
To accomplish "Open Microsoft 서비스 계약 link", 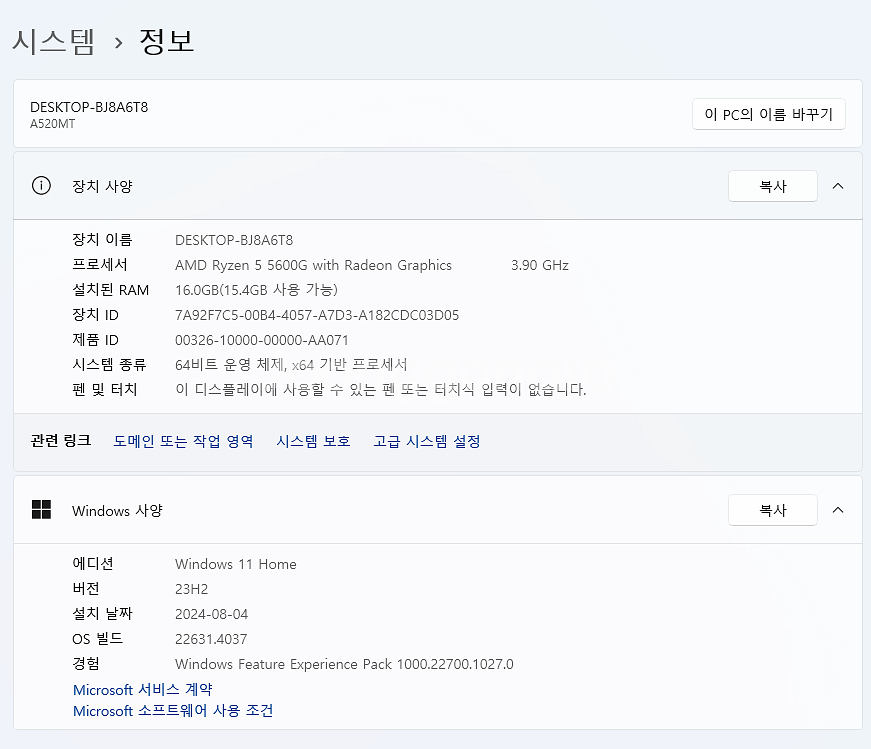I will pyautogui.click(x=143, y=690).
